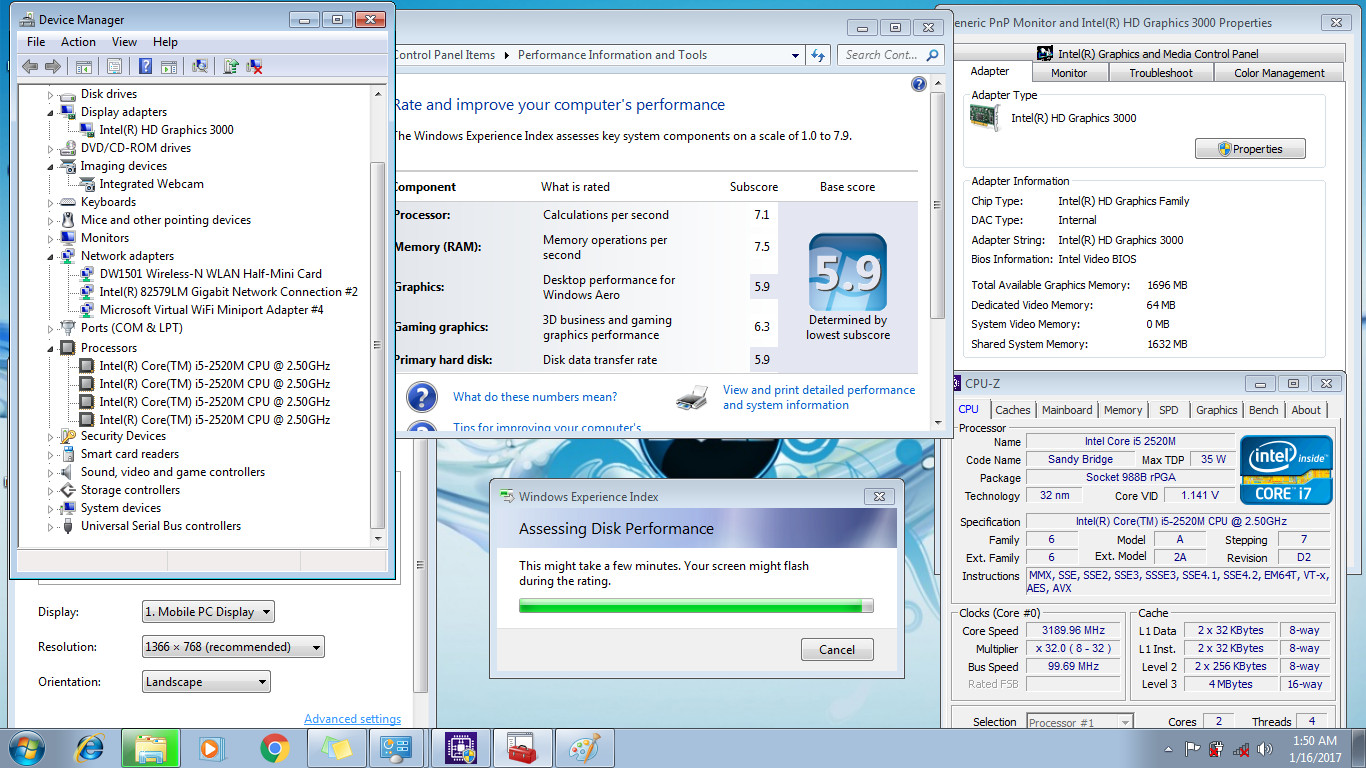Open the Display selection dropdown
1366x768 pixels.
point(208,612)
